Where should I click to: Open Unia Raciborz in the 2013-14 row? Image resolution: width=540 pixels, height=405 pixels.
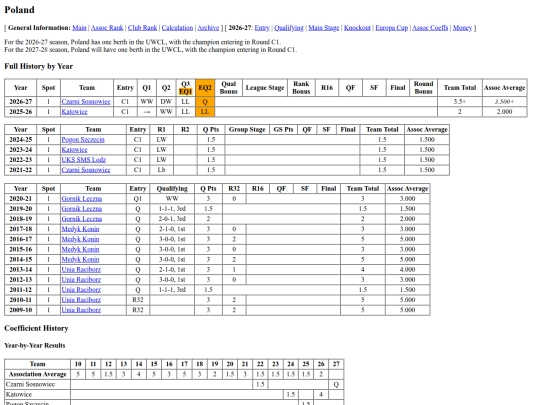pos(81,270)
